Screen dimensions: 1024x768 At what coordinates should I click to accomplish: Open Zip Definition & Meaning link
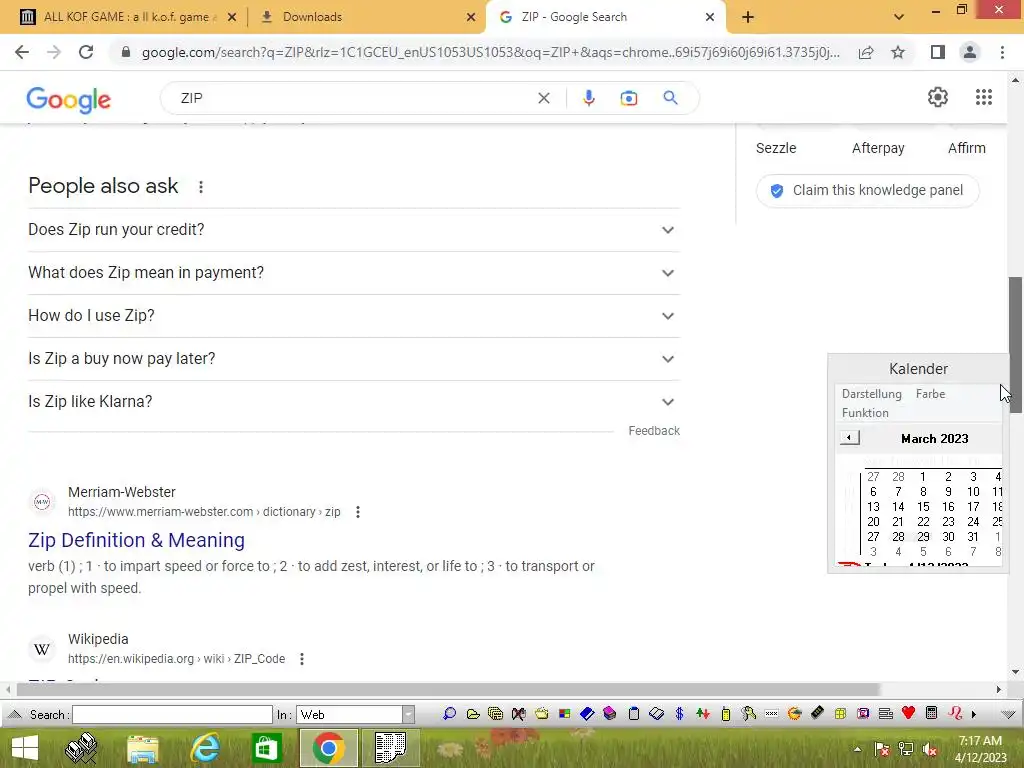(x=136, y=540)
